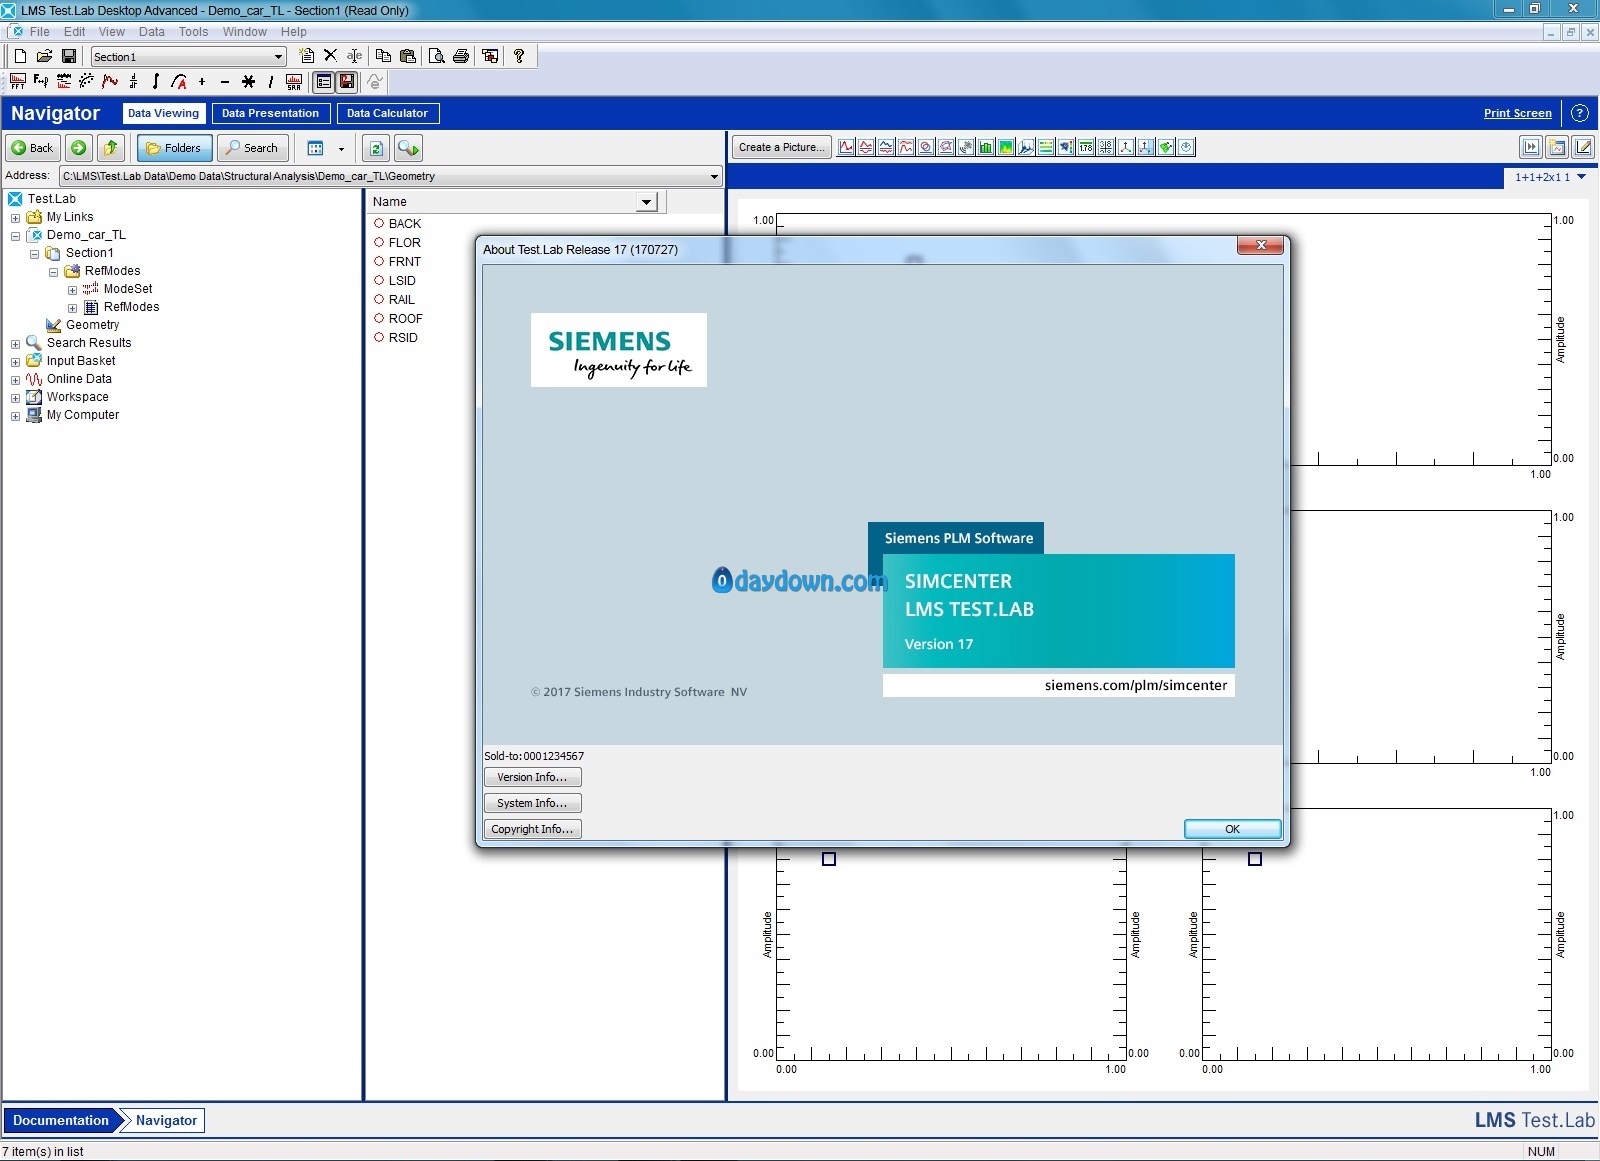This screenshot has width=1600, height=1161.
Task: Toggle the Folders pane button
Action: (174, 148)
